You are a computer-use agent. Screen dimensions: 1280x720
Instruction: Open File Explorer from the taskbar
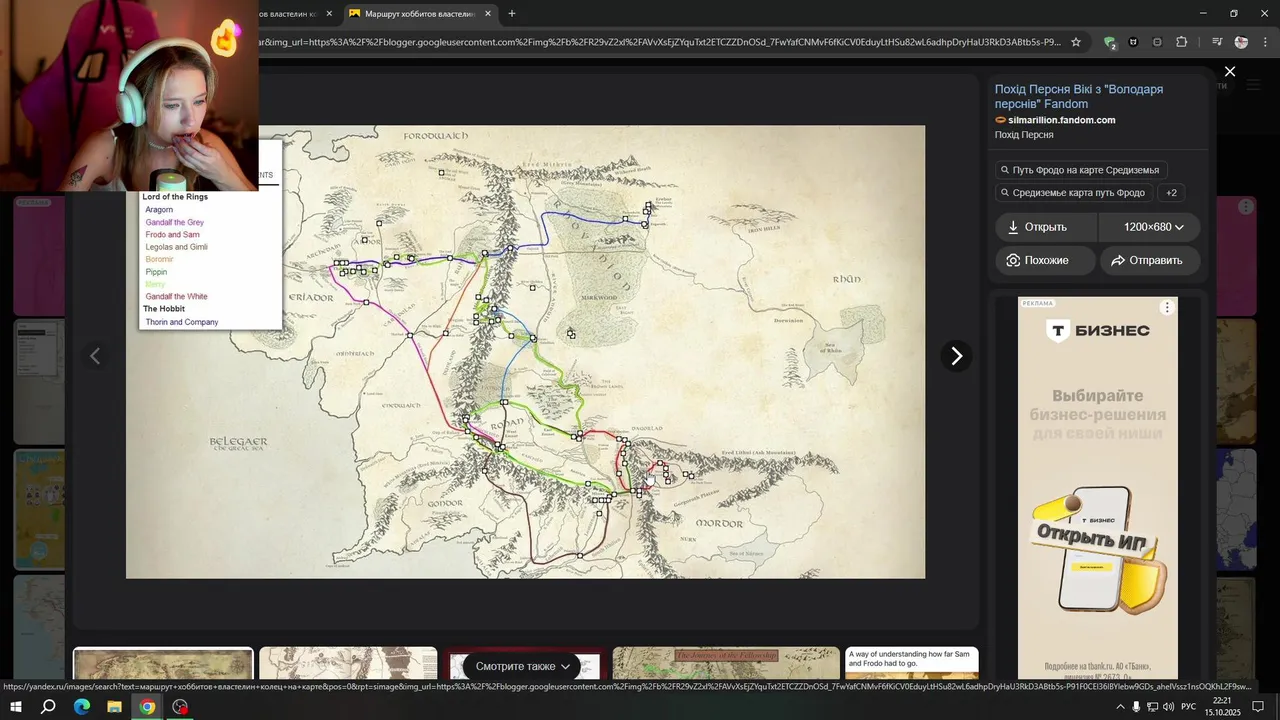pyautogui.click(x=114, y=707)
